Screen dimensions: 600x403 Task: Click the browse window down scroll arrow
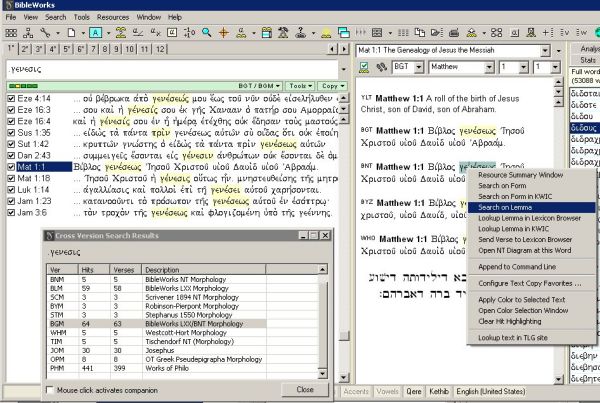click(559, 379)
